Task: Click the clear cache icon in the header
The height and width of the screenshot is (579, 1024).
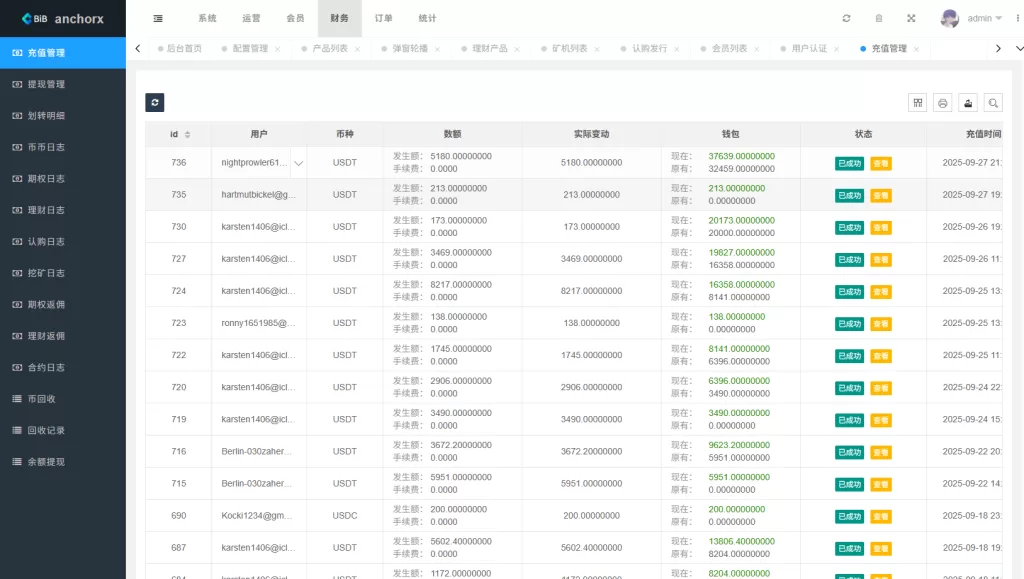Action: click(879, 18)
